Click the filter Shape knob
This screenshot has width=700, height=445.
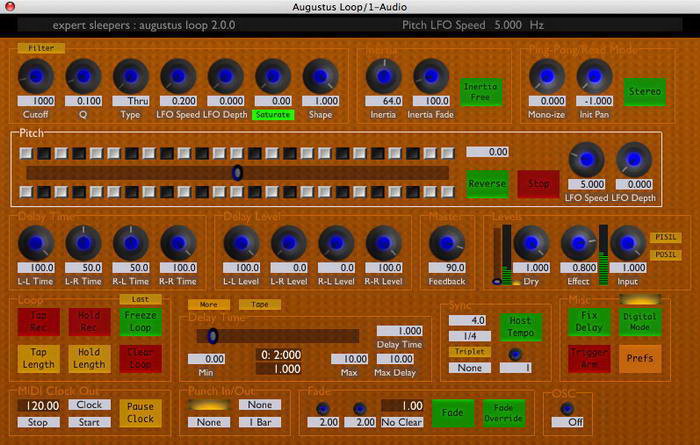(320, 75)
